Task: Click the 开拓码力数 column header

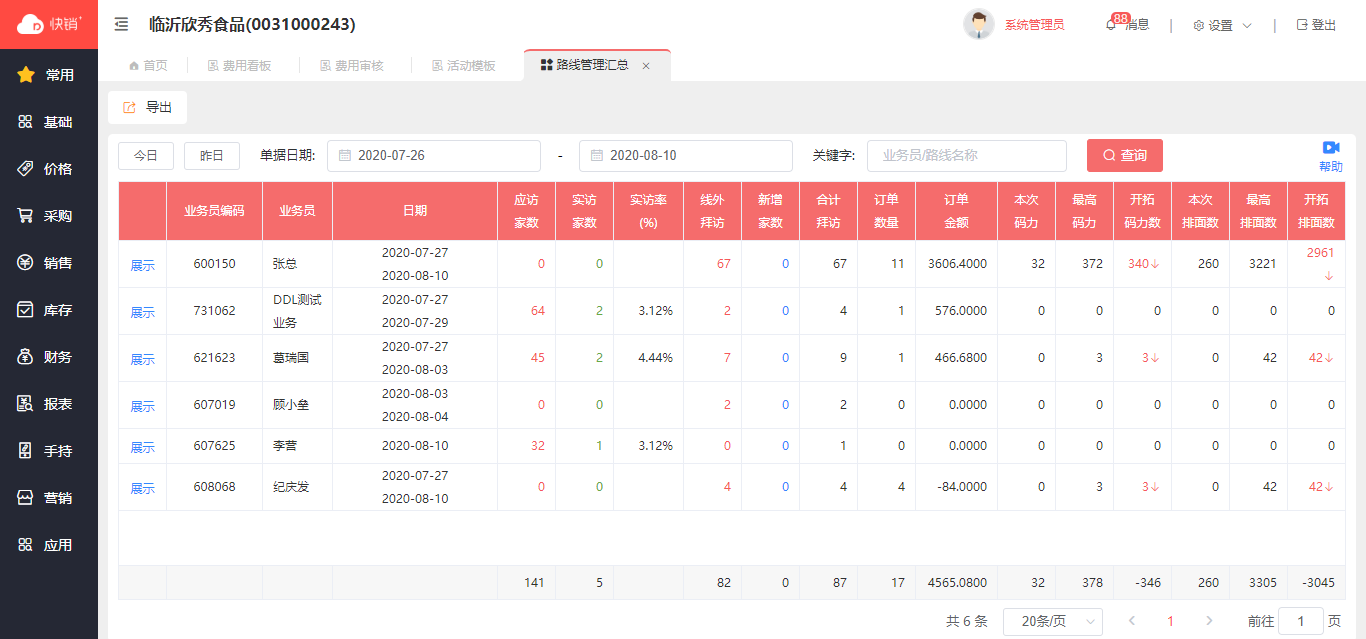Action: point(1142,211)
